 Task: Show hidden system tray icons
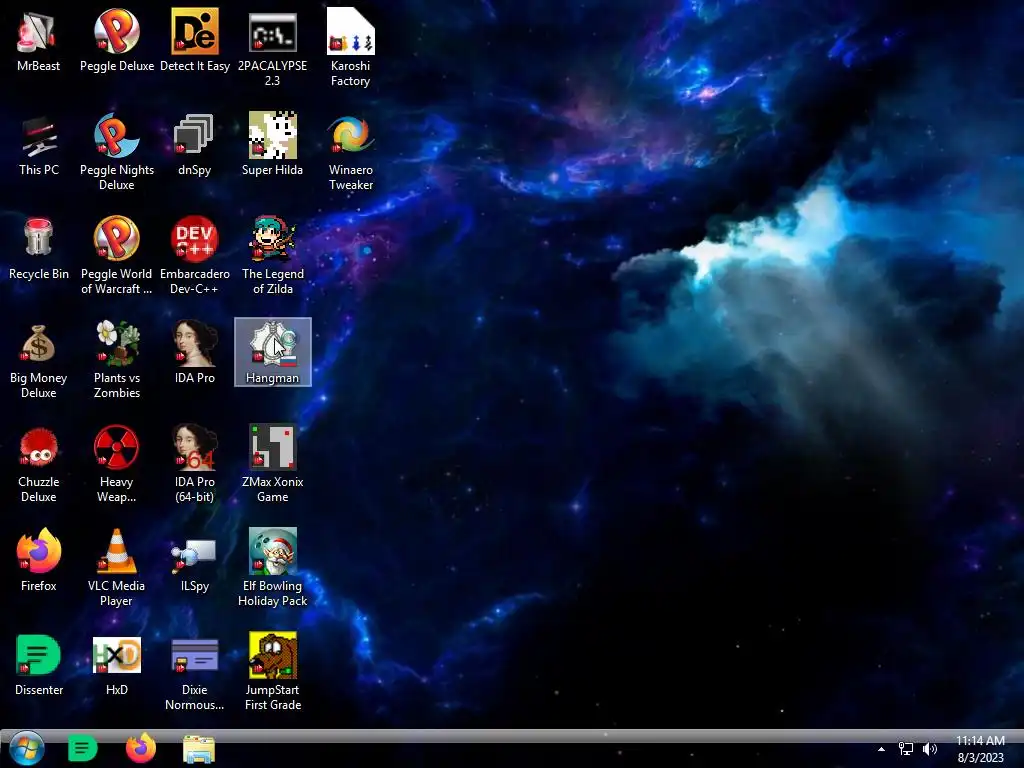(x=881, y=749)
